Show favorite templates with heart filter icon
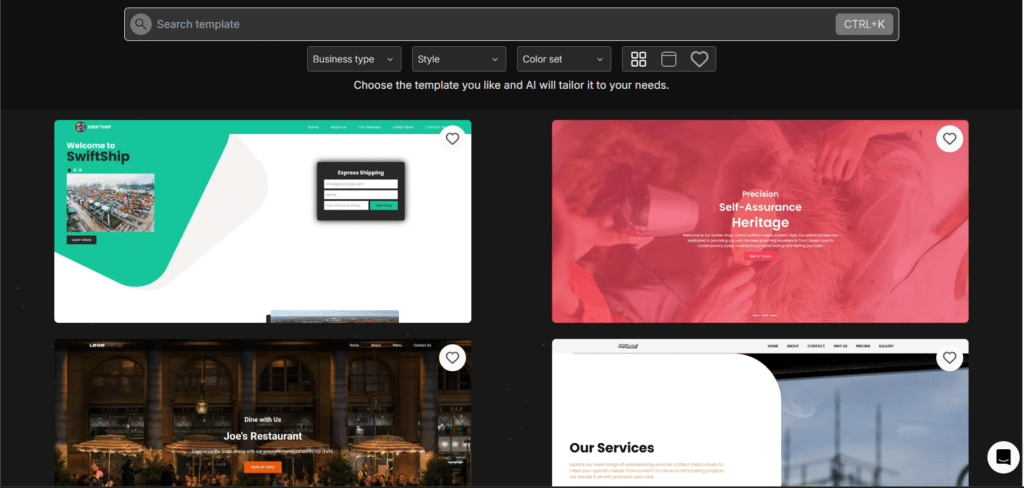 tap(699, 59)
